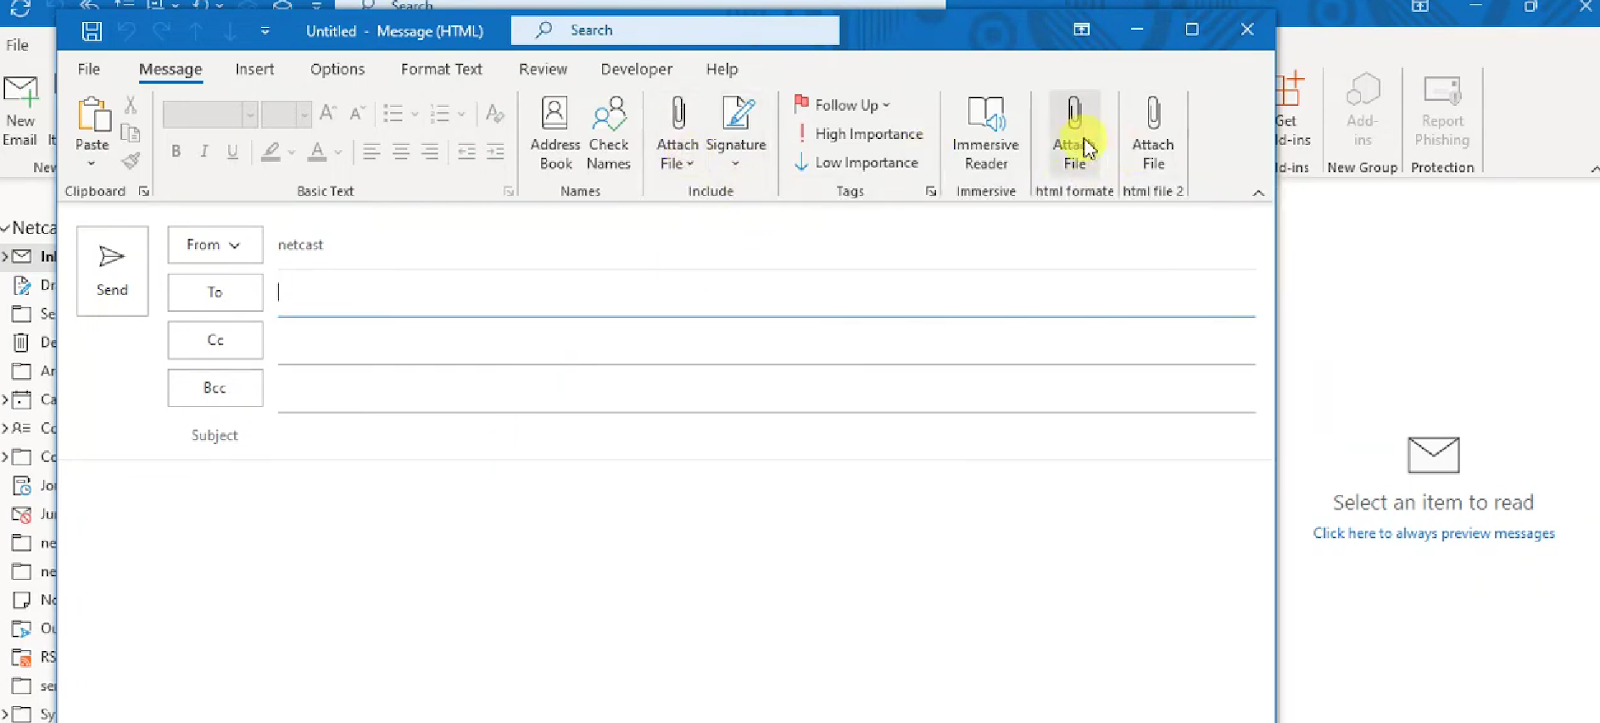
Task: Open Immersive Reader
Action: (986, 134)
